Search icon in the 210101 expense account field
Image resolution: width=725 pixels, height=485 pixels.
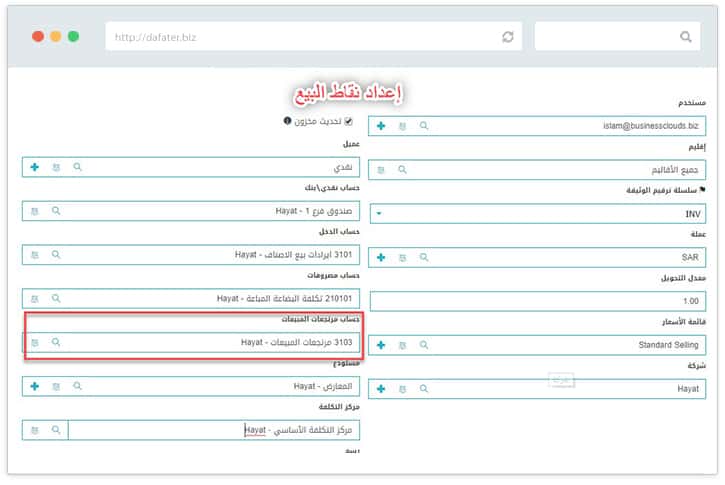[56, 299]
